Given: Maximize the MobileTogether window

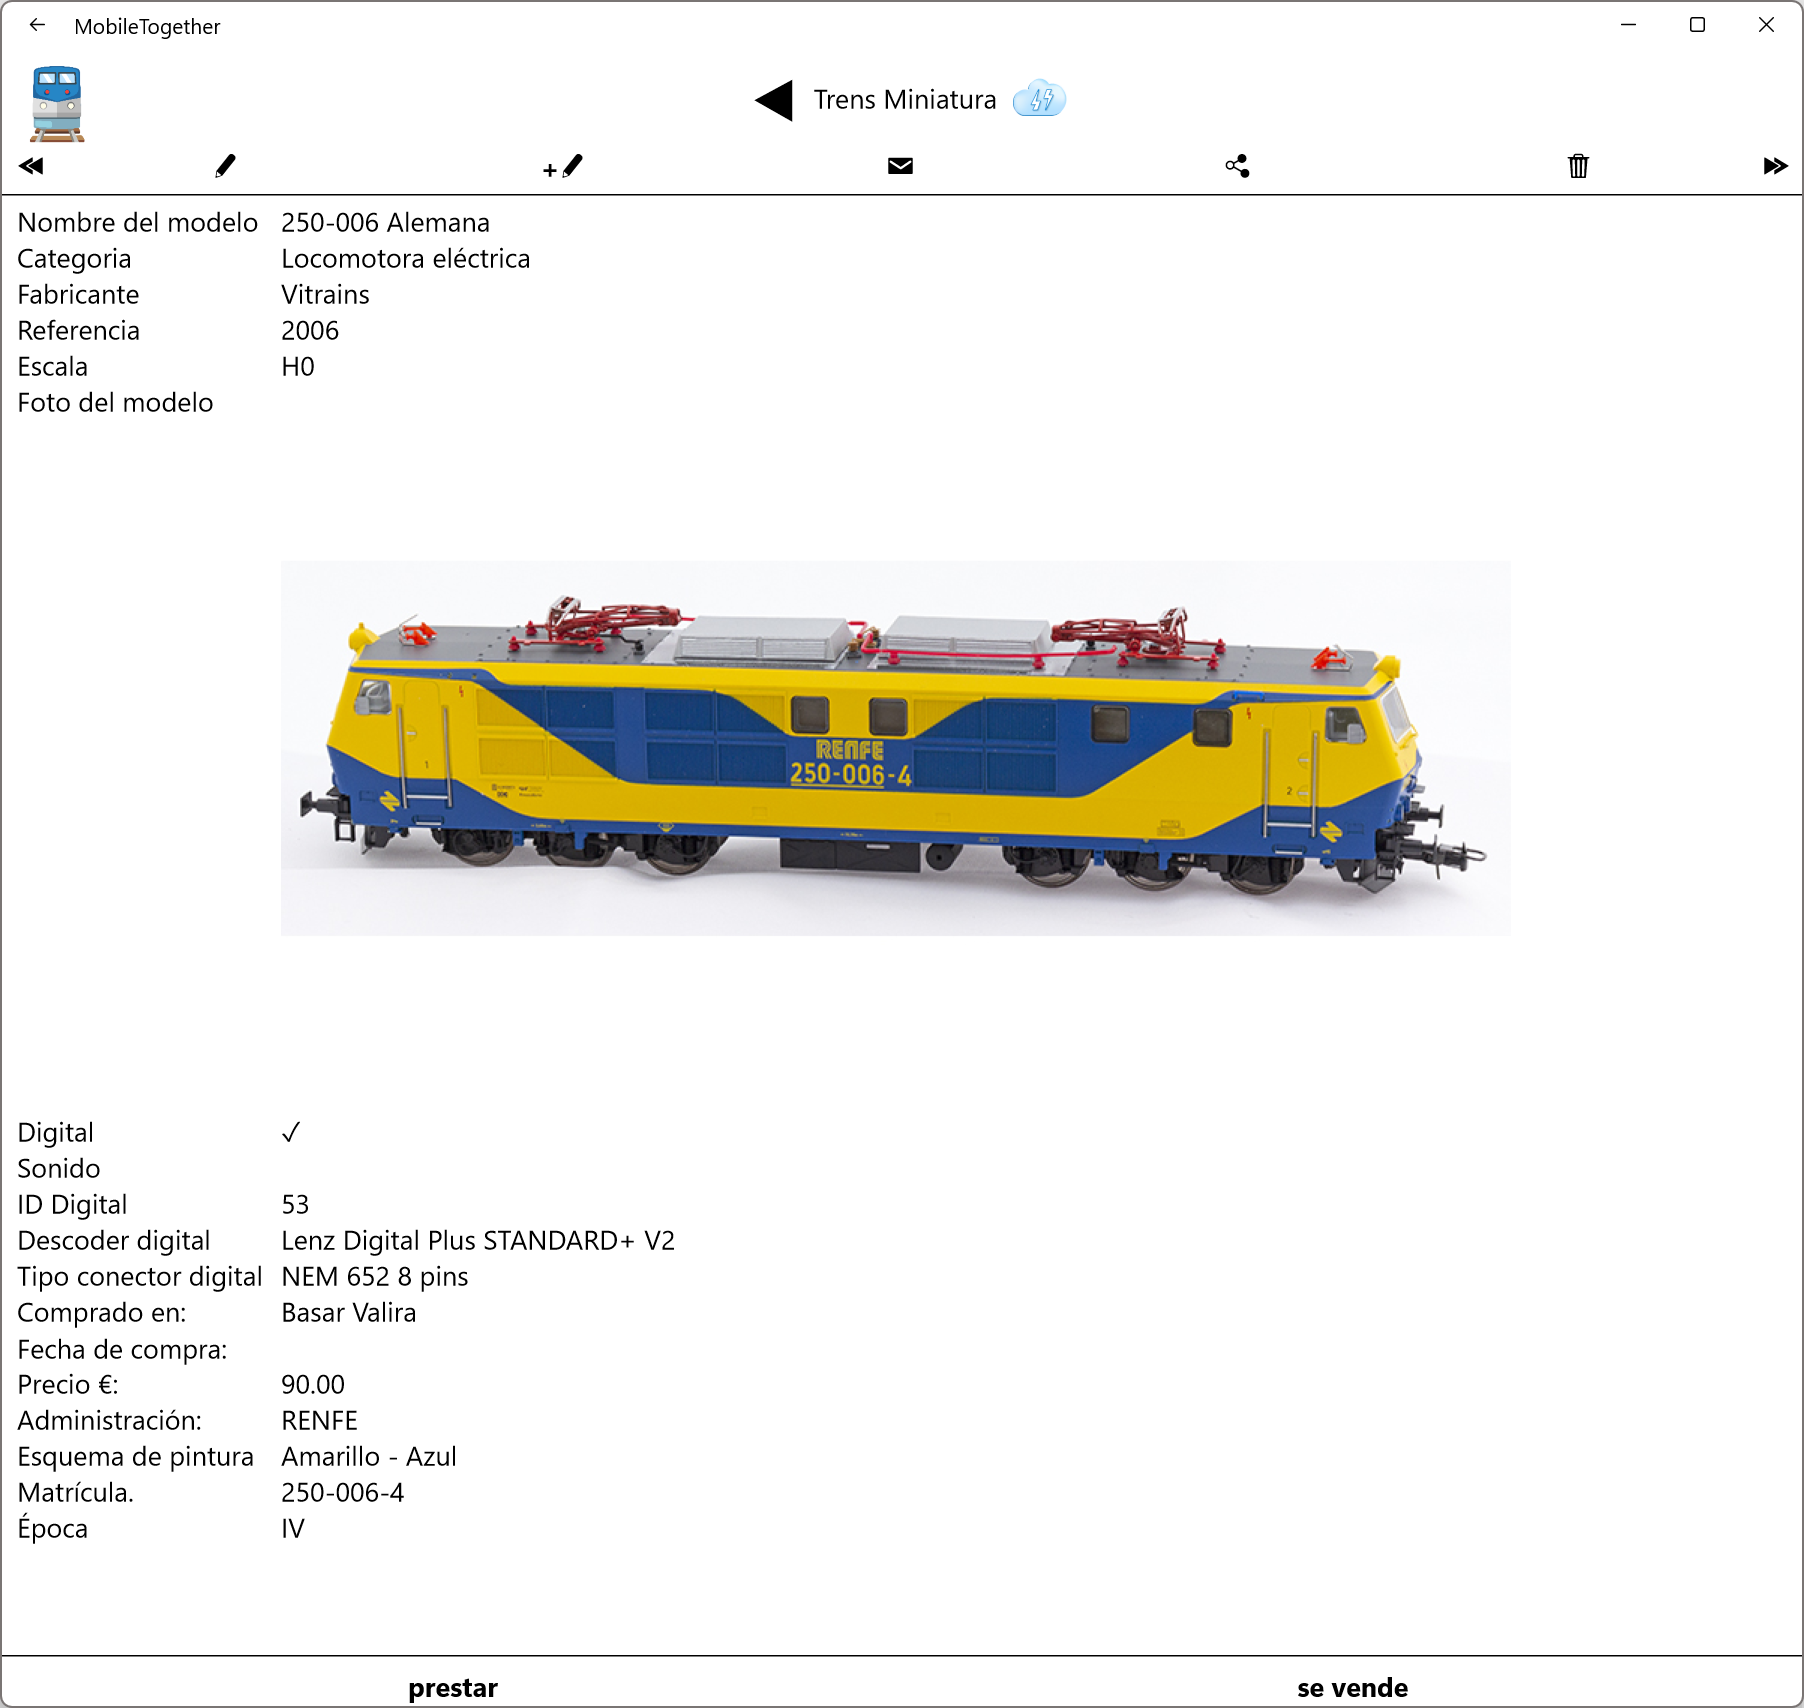Looking at the screenshot, I should point(1697,25).
